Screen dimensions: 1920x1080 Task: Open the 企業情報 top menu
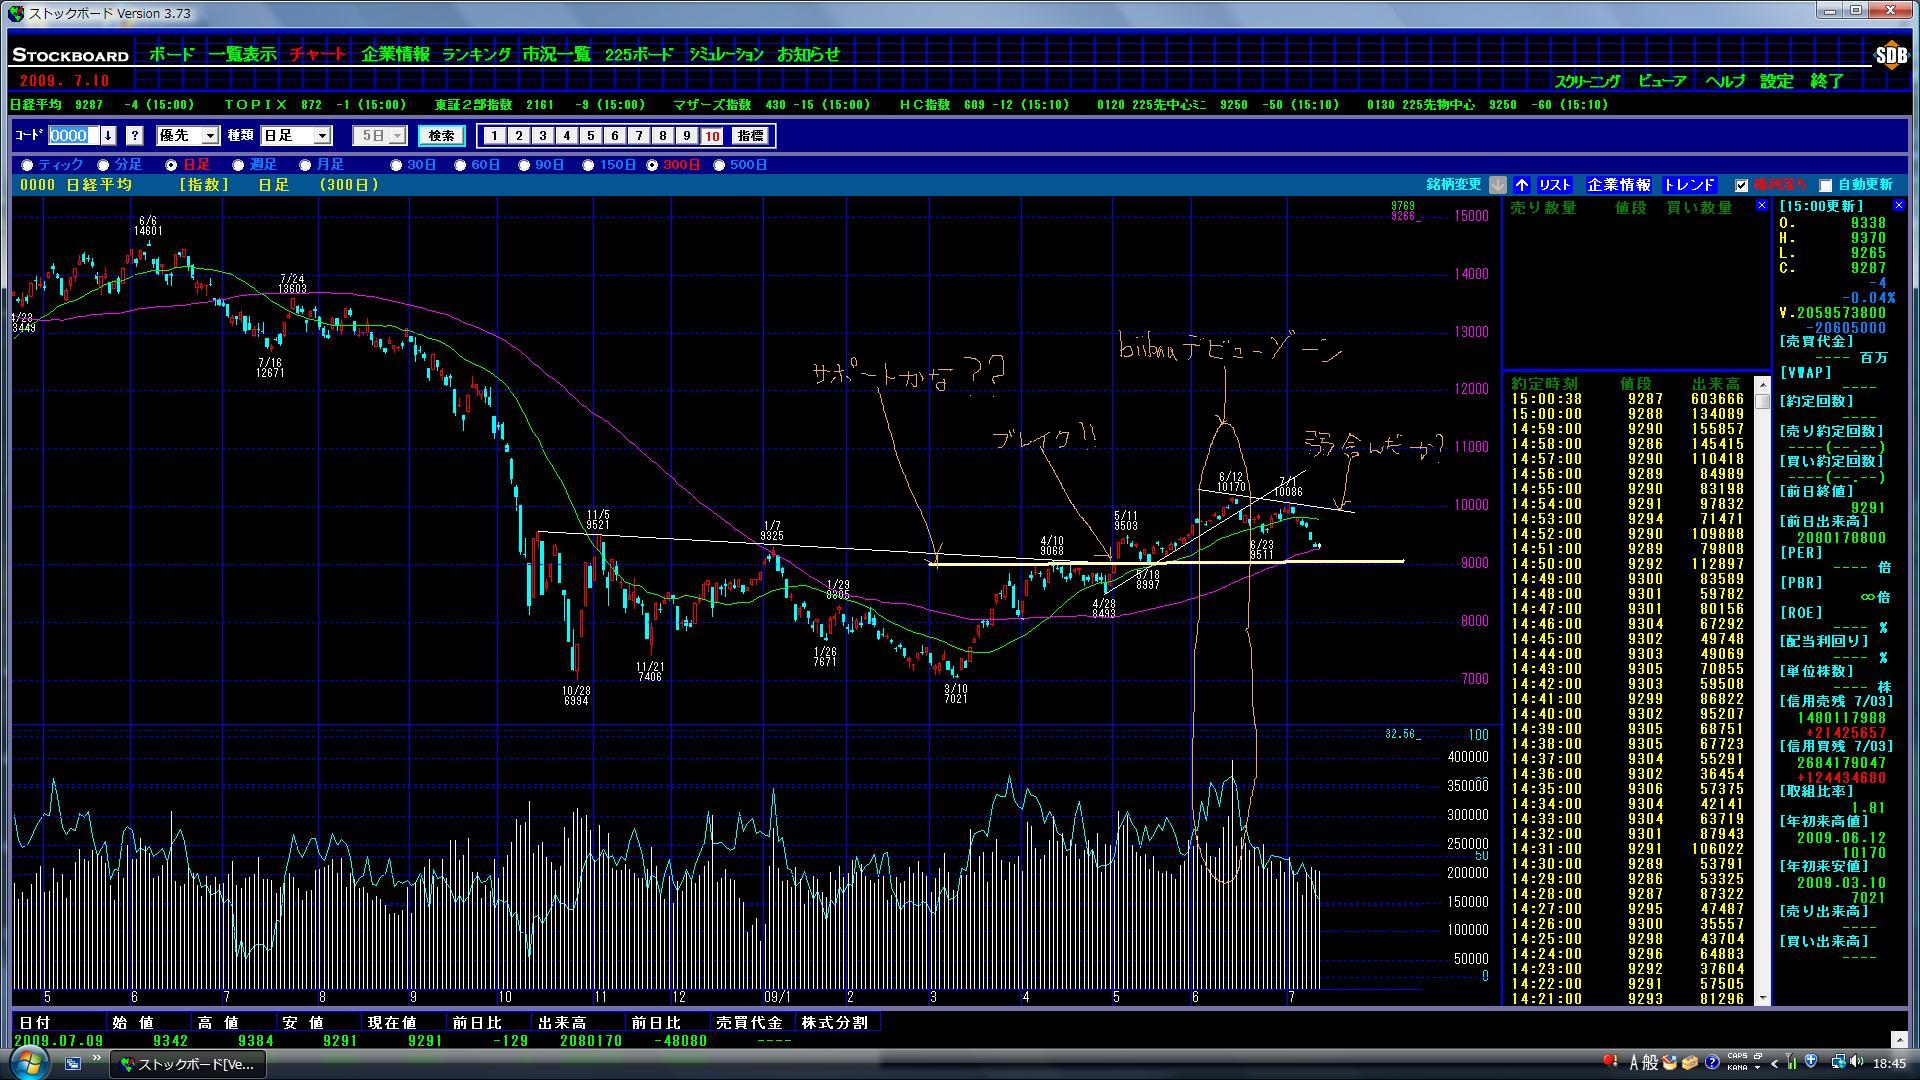395,55
